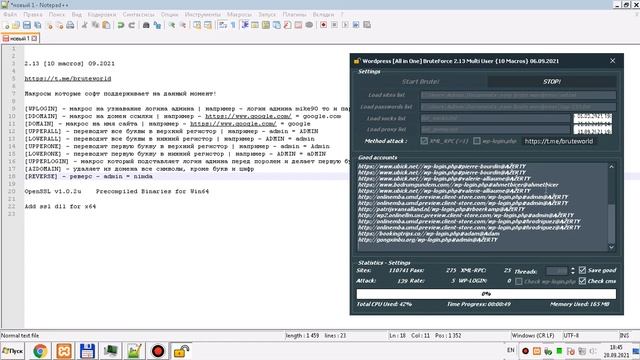Save all files toolbar icon
Viewport: 640px width, 360px height.
pyautogui.click(x=38, y=25)
